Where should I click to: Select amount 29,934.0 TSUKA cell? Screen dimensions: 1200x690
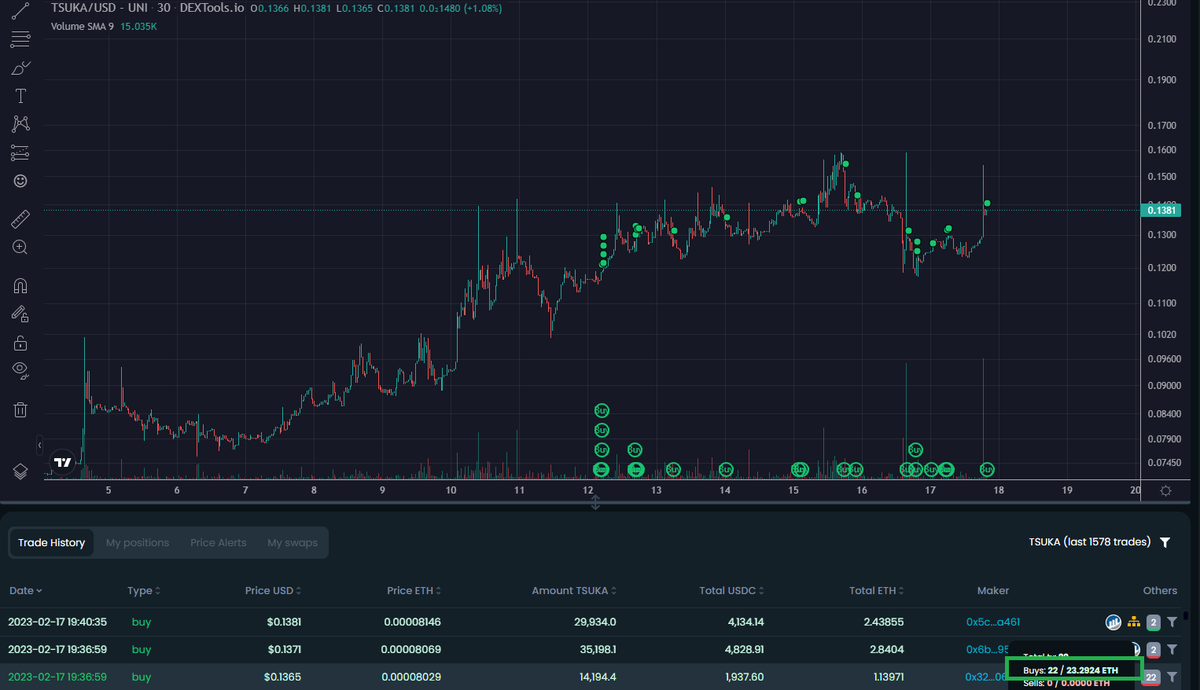pyautogui.click(x=593, y=622)
